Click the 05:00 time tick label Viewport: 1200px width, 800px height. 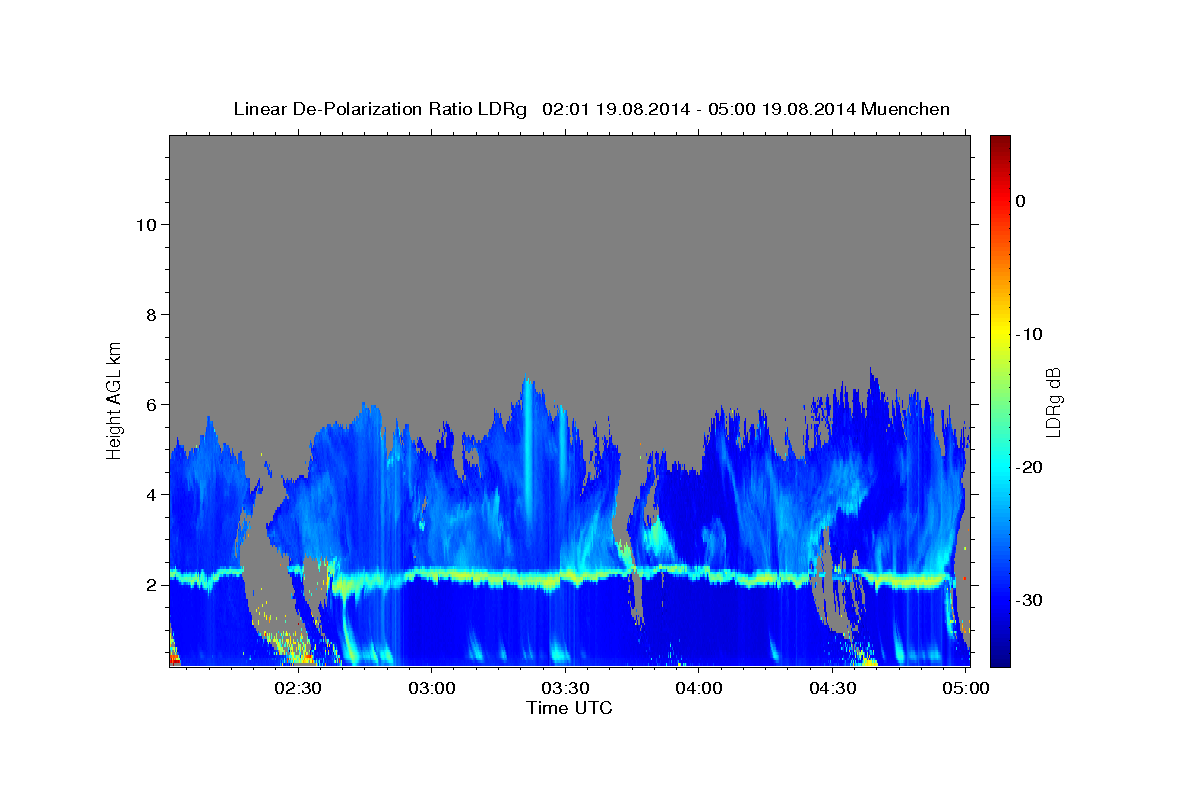click(x=966, y=688)
